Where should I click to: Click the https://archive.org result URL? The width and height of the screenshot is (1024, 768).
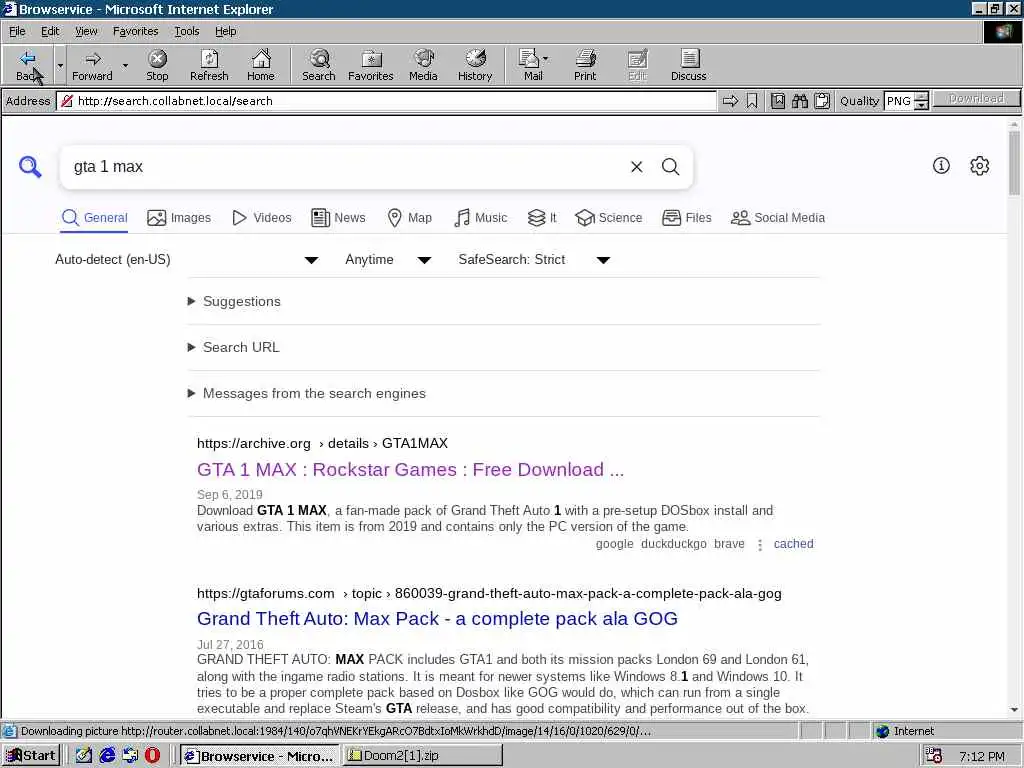(323, 443)
